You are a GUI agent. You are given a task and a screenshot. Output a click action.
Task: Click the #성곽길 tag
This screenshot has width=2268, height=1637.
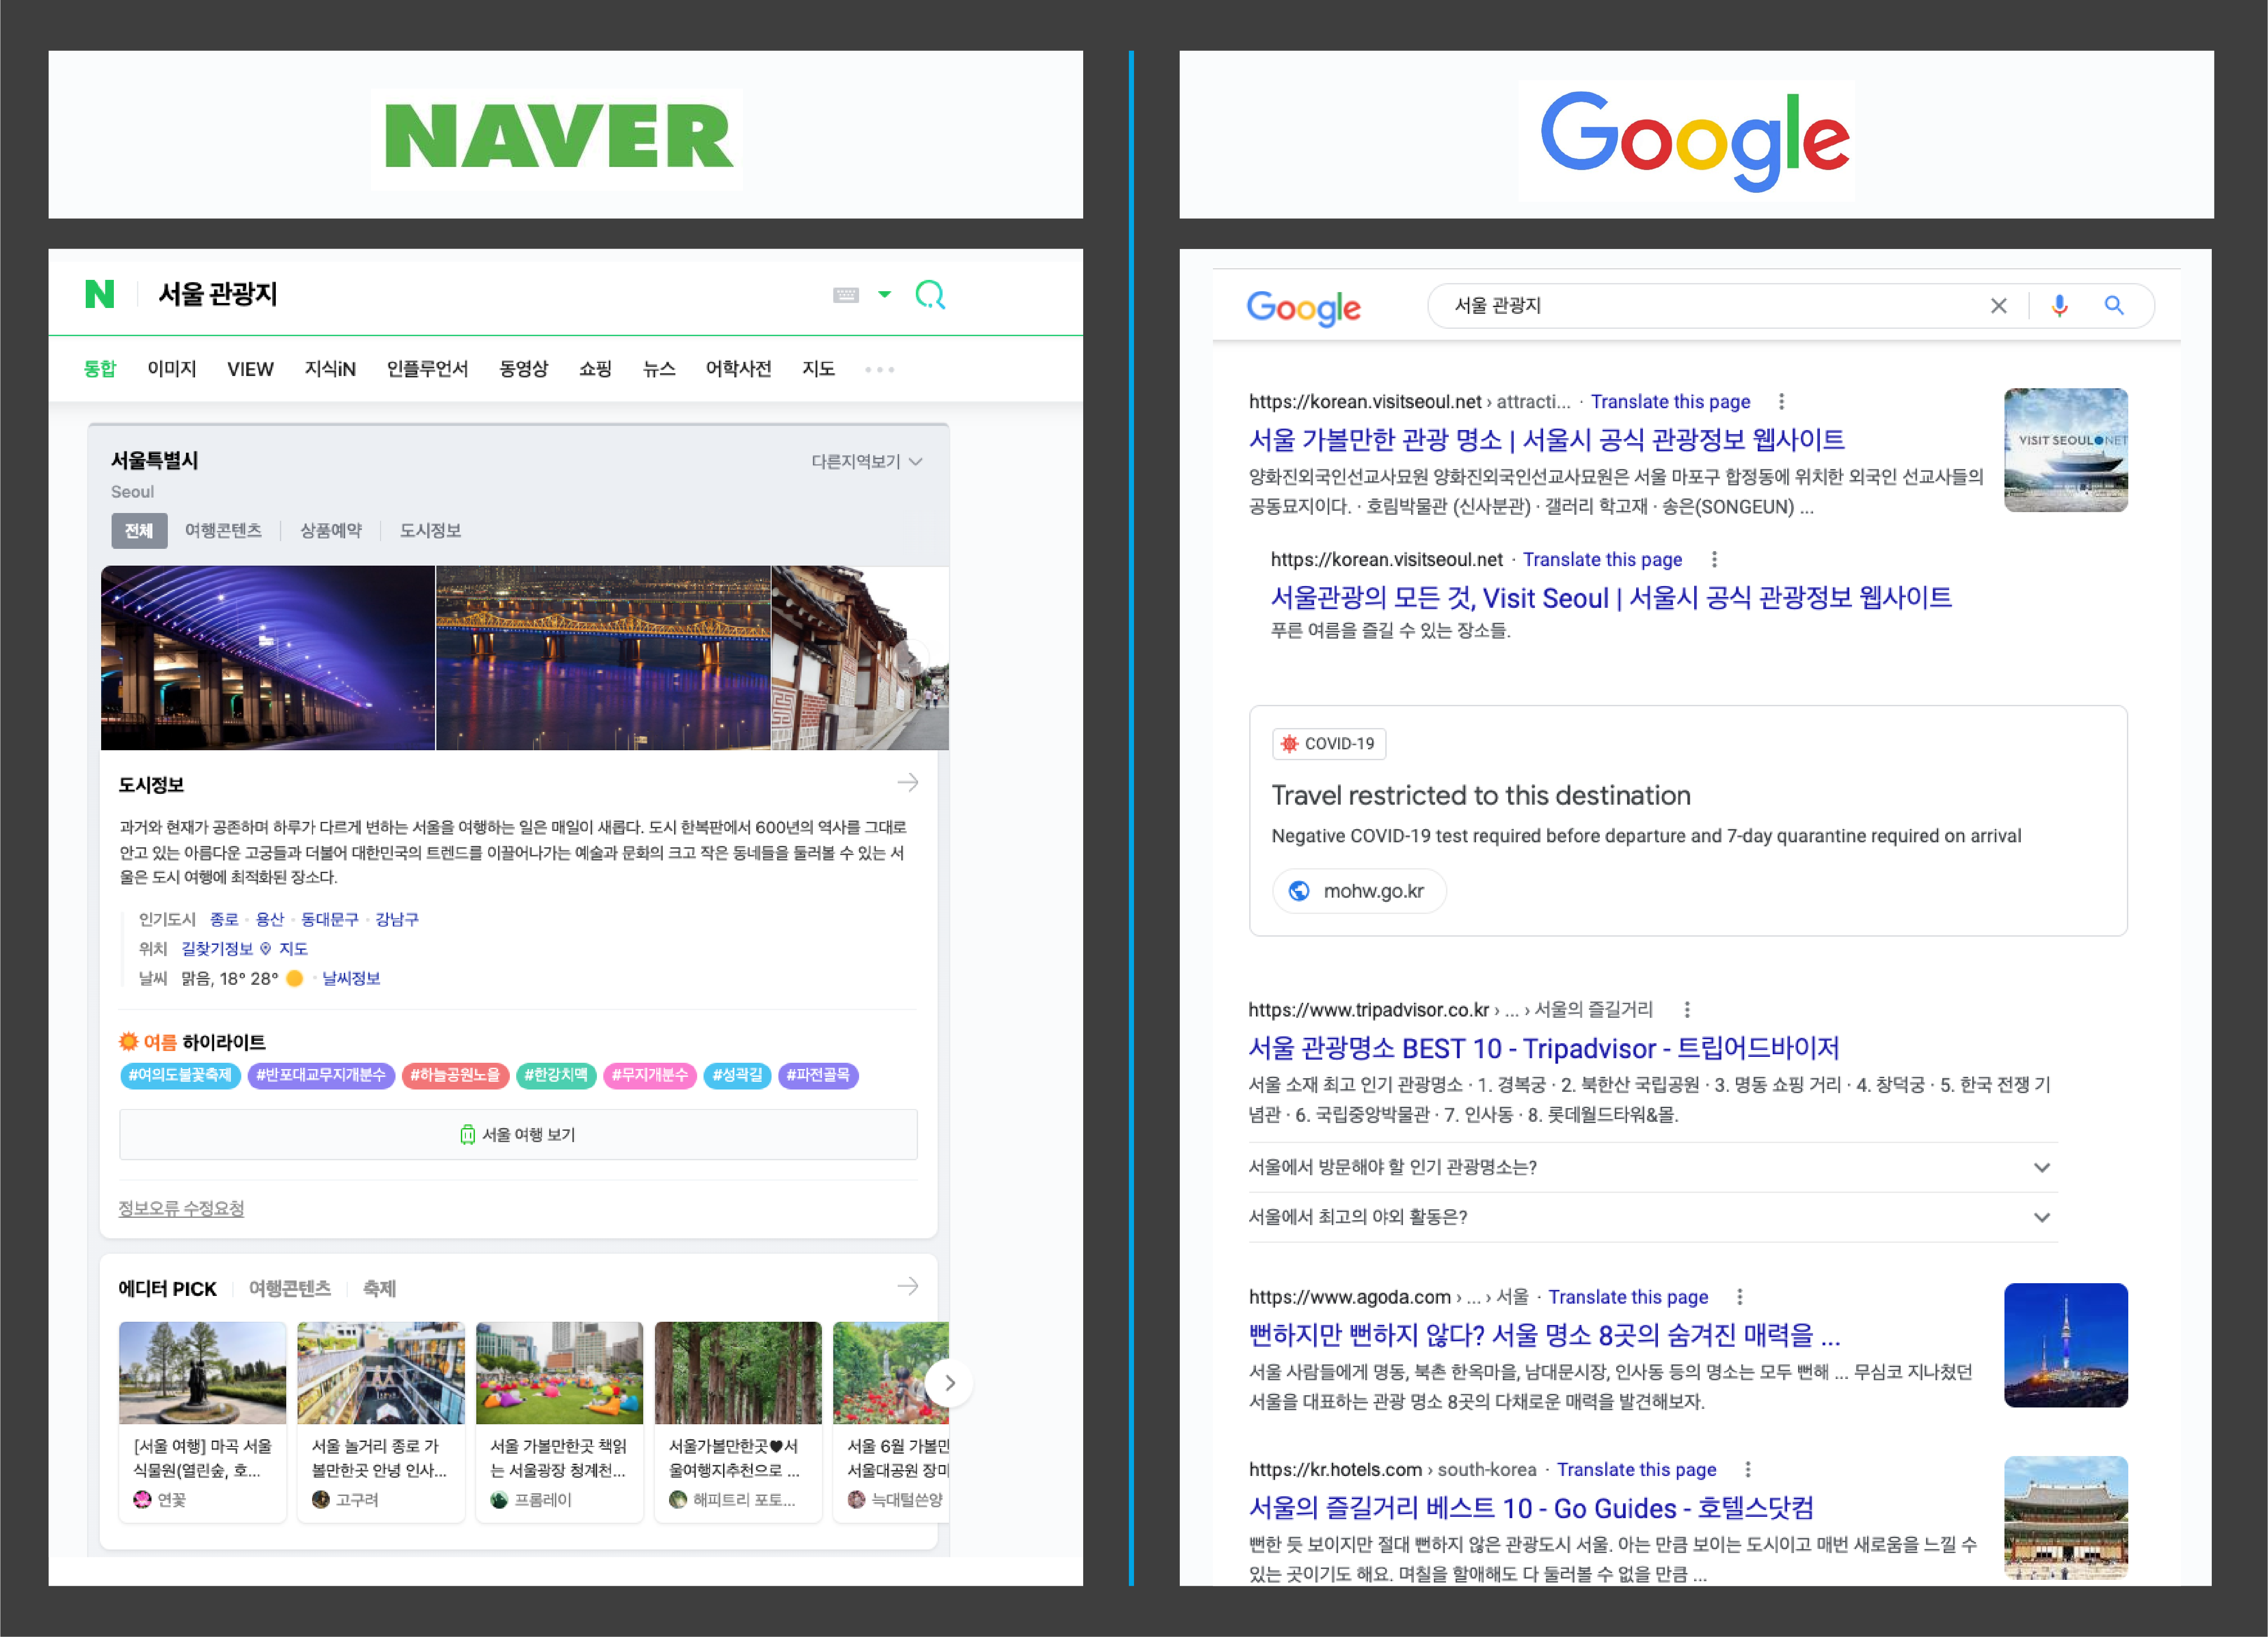click(737, 1075)
